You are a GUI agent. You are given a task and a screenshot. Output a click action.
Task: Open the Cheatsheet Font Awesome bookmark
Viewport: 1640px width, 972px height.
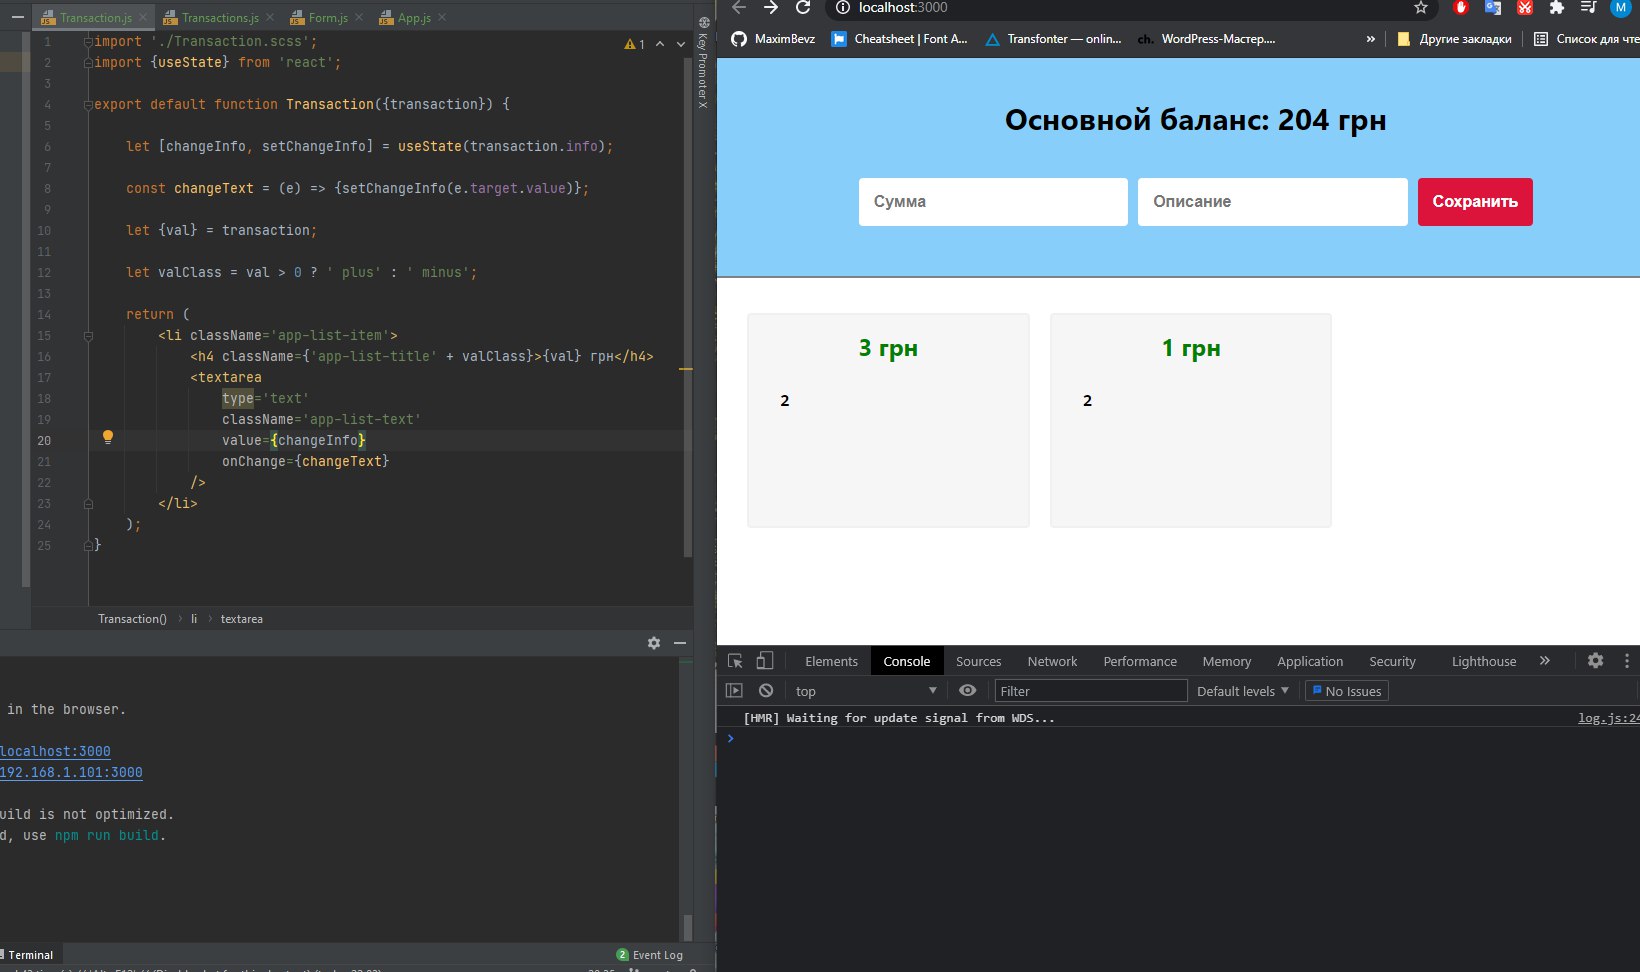(x=900, y=39)
